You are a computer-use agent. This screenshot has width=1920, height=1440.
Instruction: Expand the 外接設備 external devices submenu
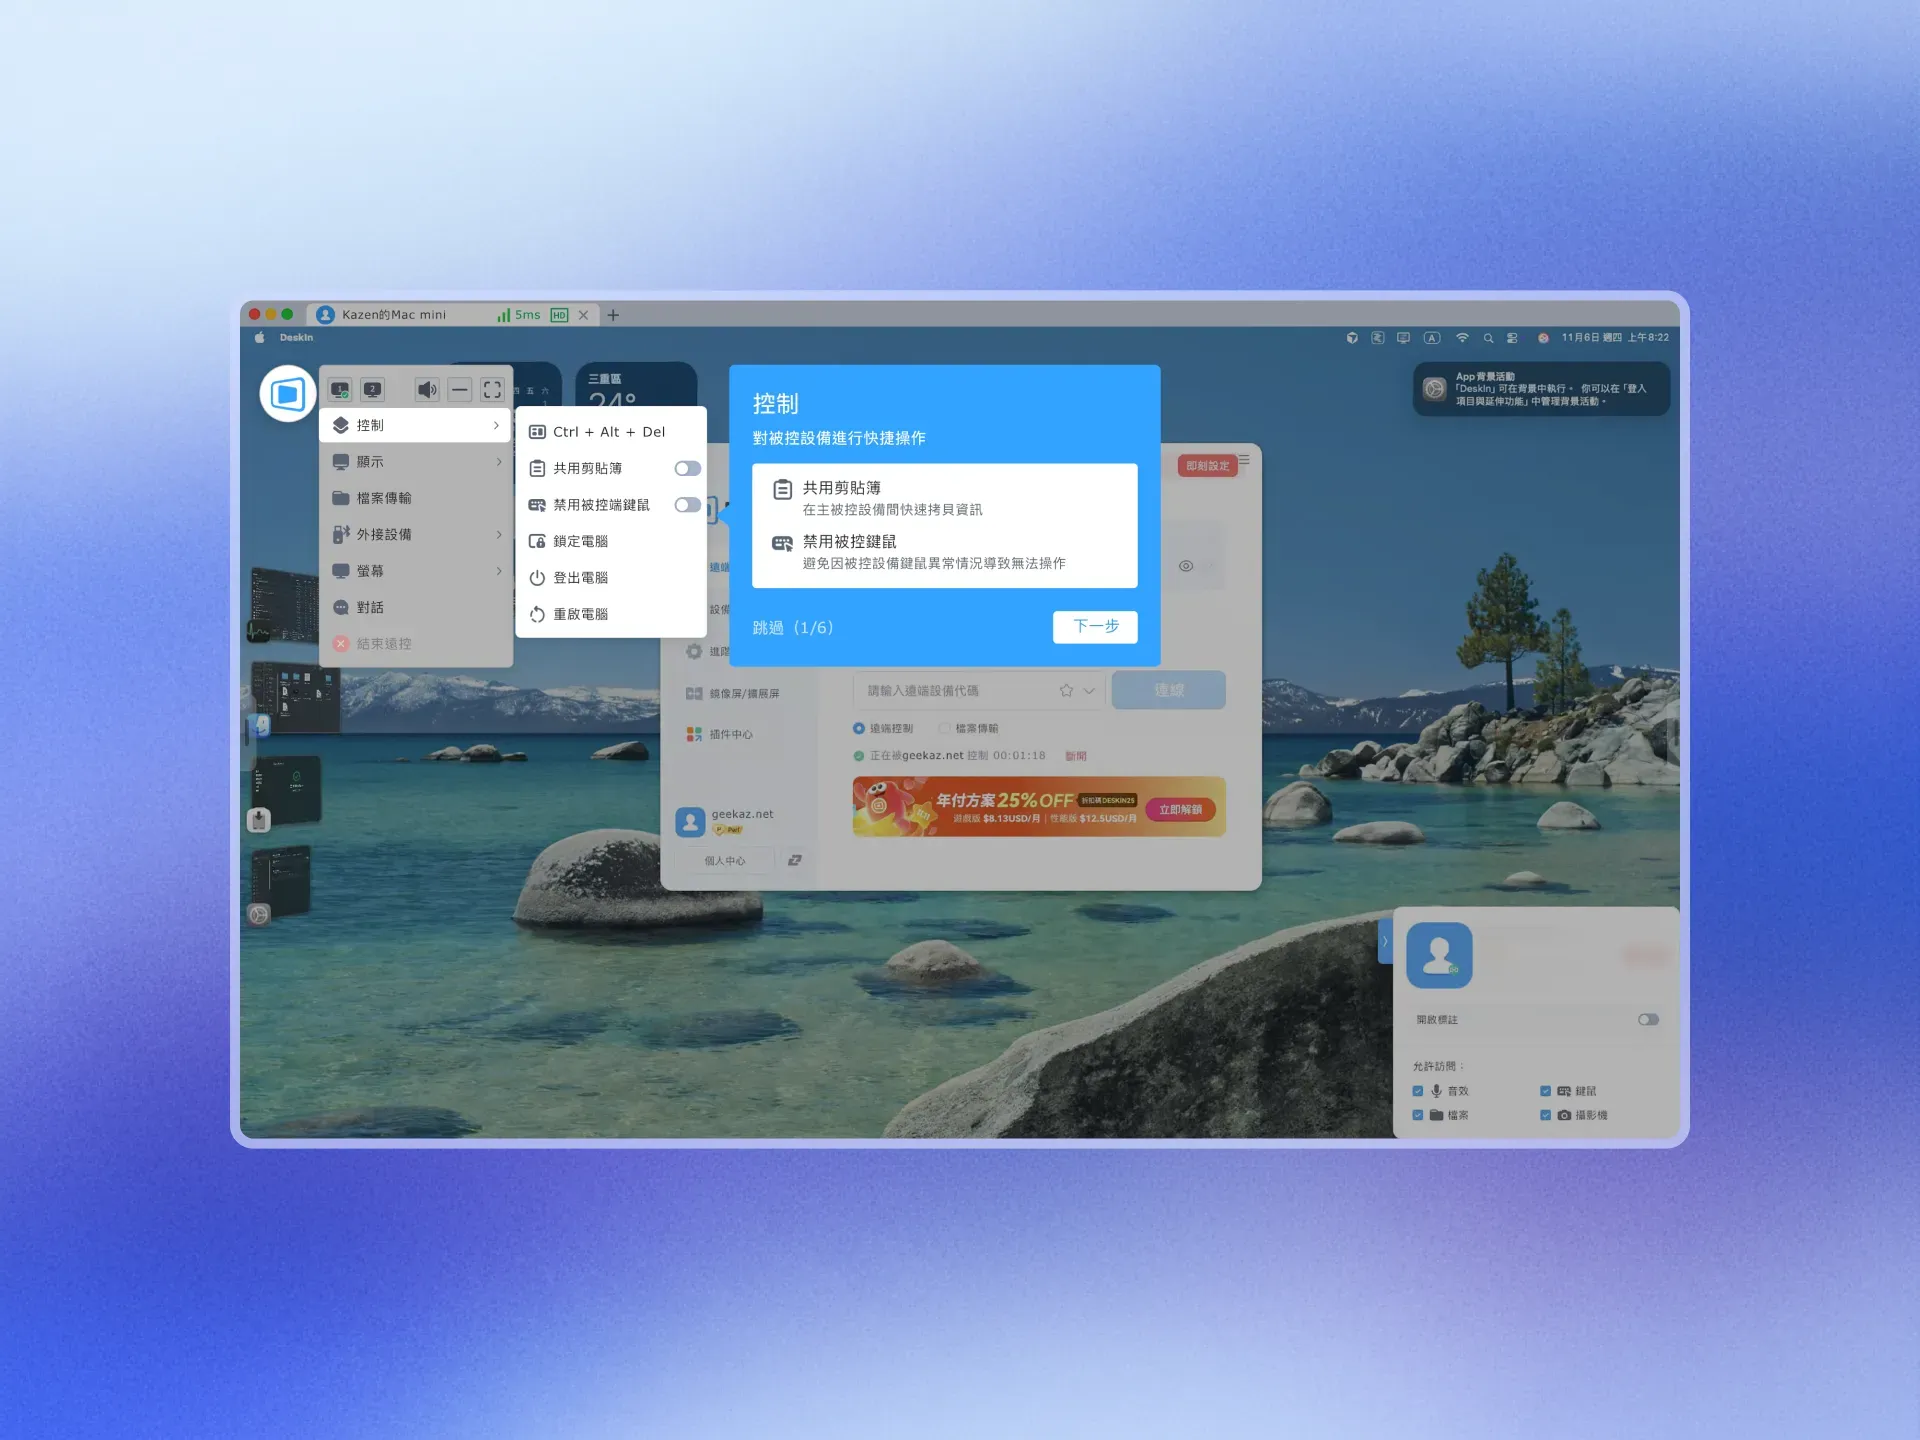tap(416, 535)
